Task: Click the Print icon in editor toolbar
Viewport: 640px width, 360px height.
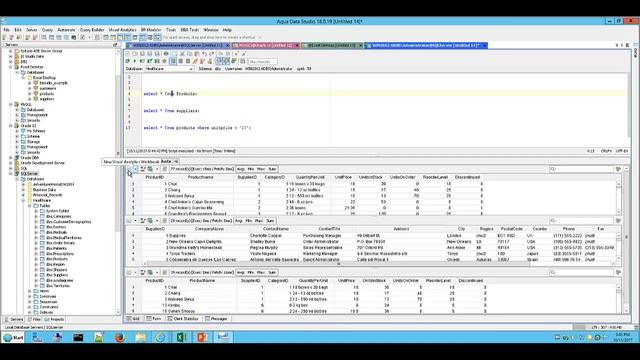Action: [166, 53]
